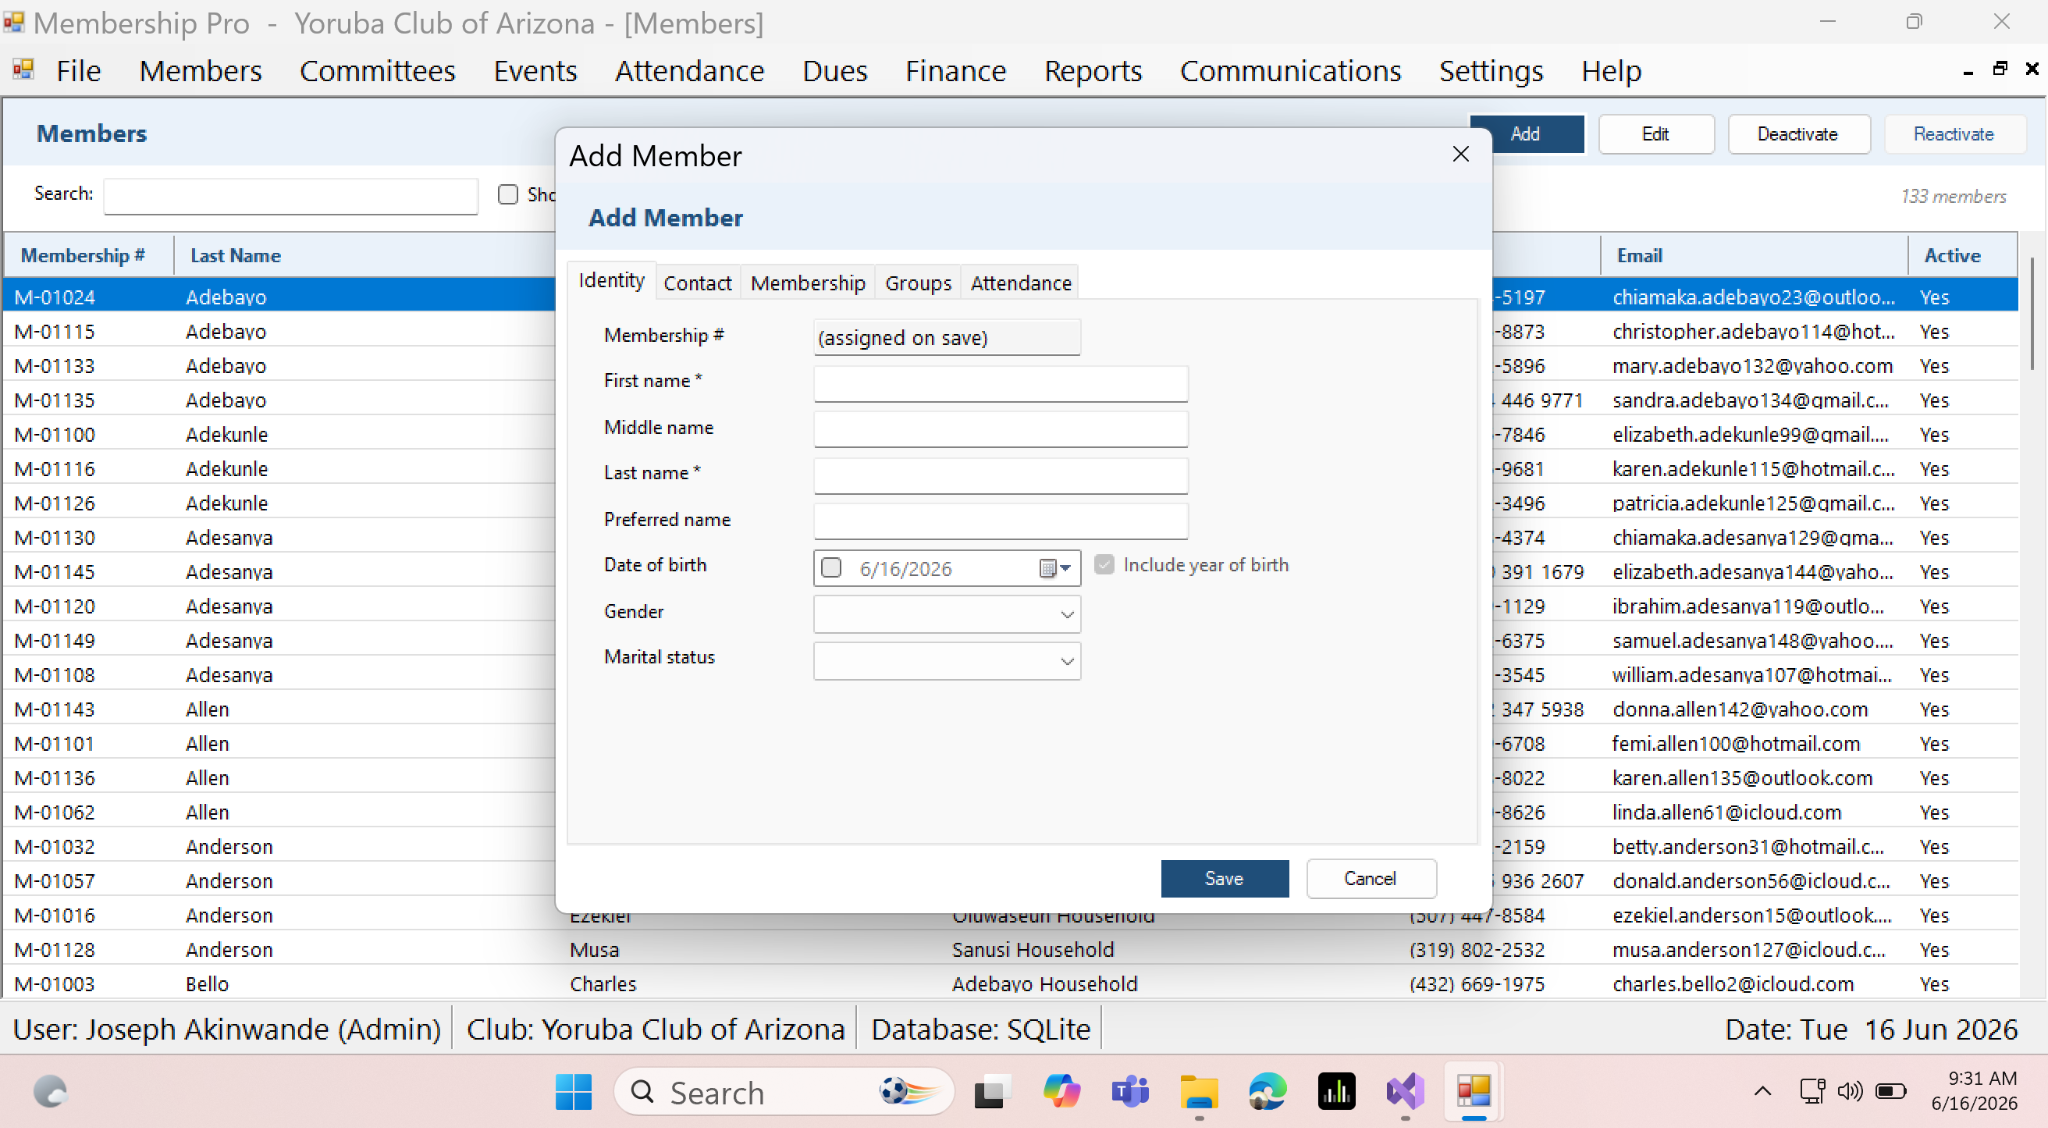
Task: Click the Membership Pro app icon in menu bar
Action: tap(23, 70)
